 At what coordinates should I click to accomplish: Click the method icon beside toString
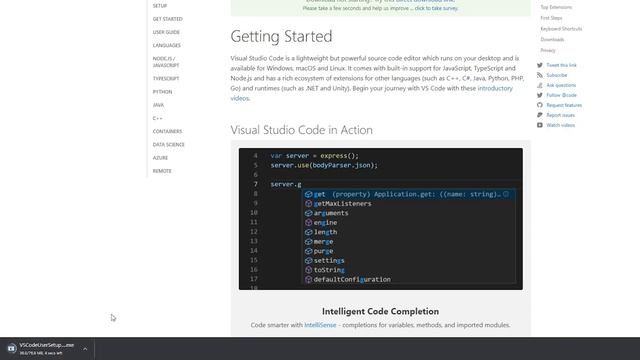pos(309,270)
